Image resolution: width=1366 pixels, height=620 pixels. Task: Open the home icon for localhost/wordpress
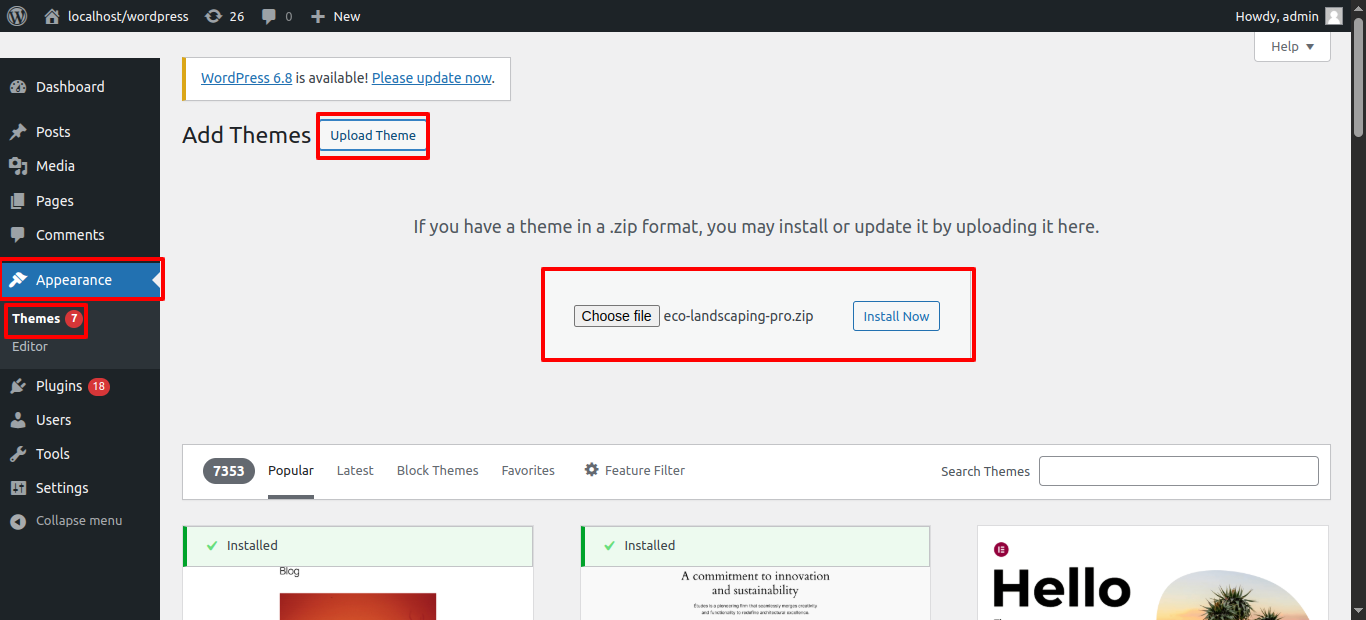tap(52, 16)
